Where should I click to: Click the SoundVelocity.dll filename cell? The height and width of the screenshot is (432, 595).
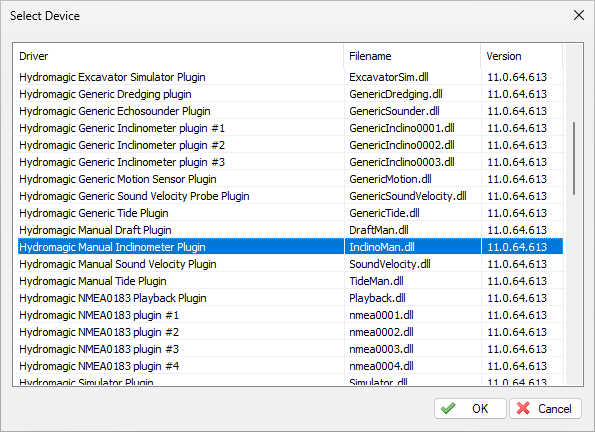pyautogui.click(x=412, y=264)
